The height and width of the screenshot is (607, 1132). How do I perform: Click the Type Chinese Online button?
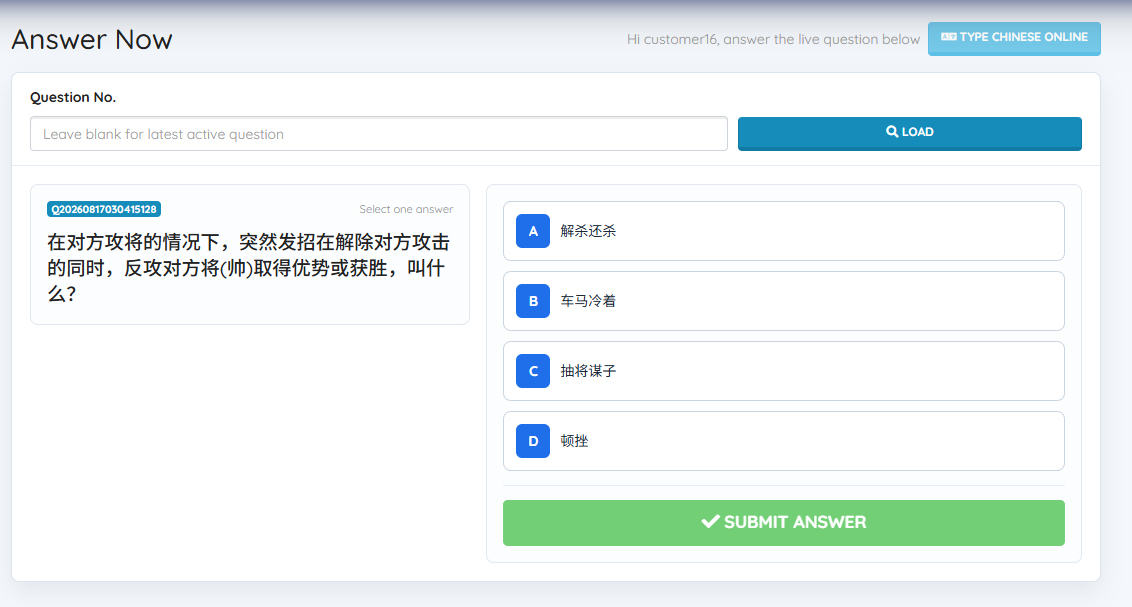(x=1014, y=38)
